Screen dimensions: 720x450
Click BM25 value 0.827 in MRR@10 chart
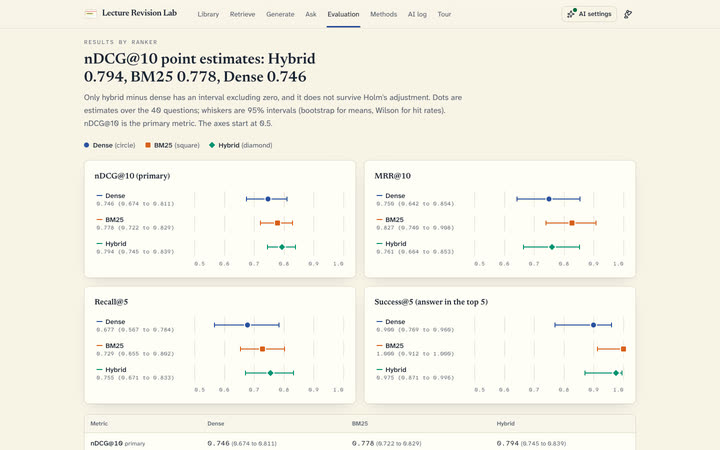(x=385, y=228)
